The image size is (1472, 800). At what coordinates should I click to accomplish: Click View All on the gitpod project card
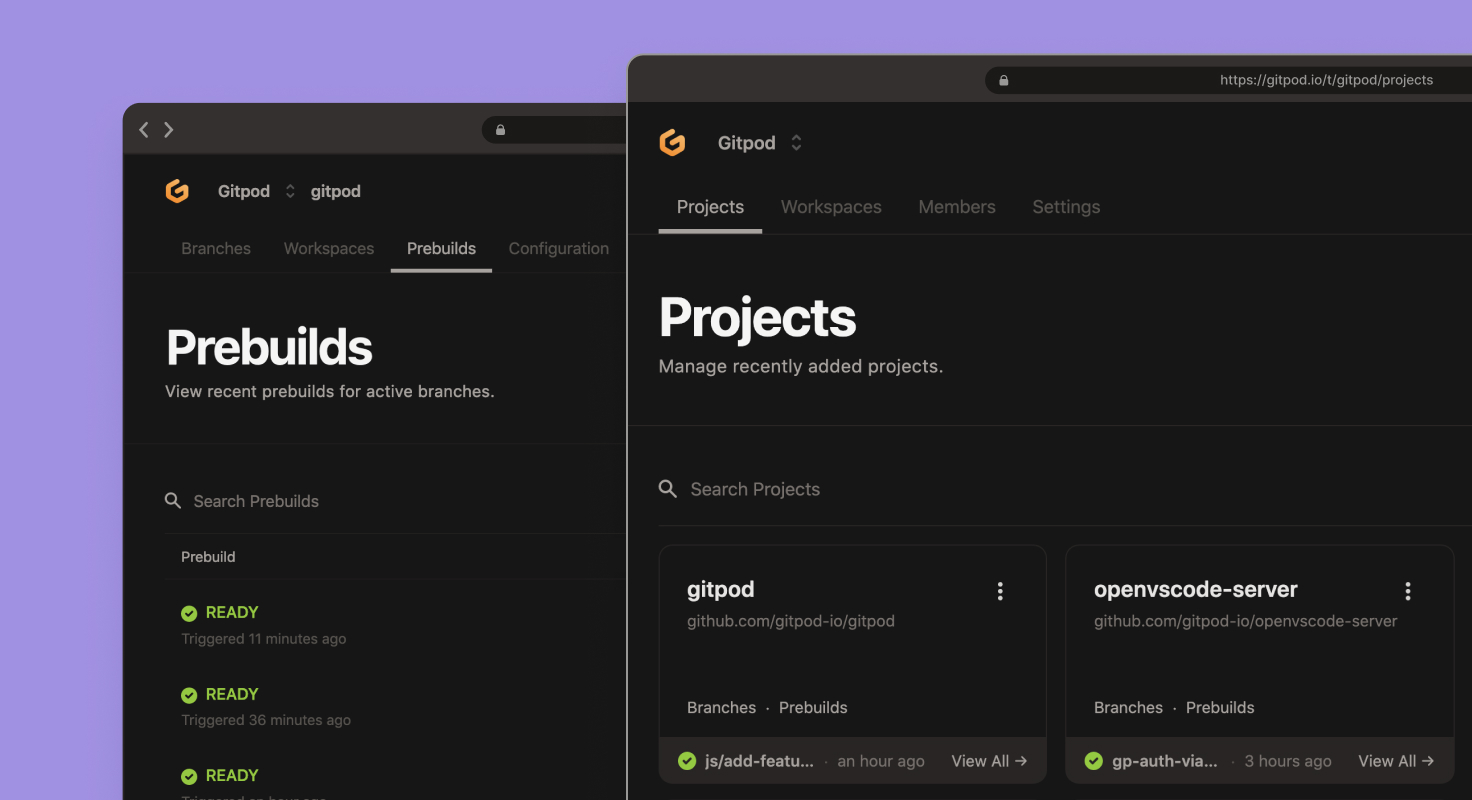pyautogui.click(x=988, y=761)
